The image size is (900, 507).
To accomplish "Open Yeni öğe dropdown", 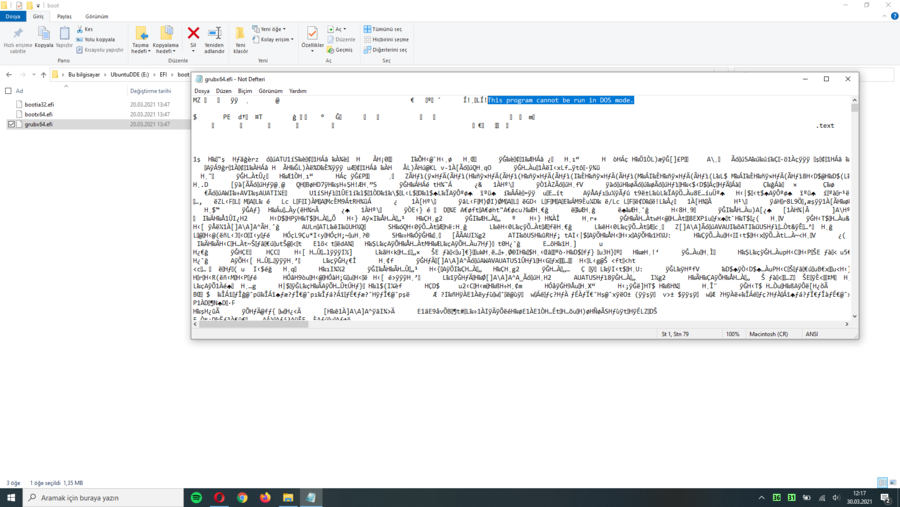I will pyautogui.click(x=269, y=29).
